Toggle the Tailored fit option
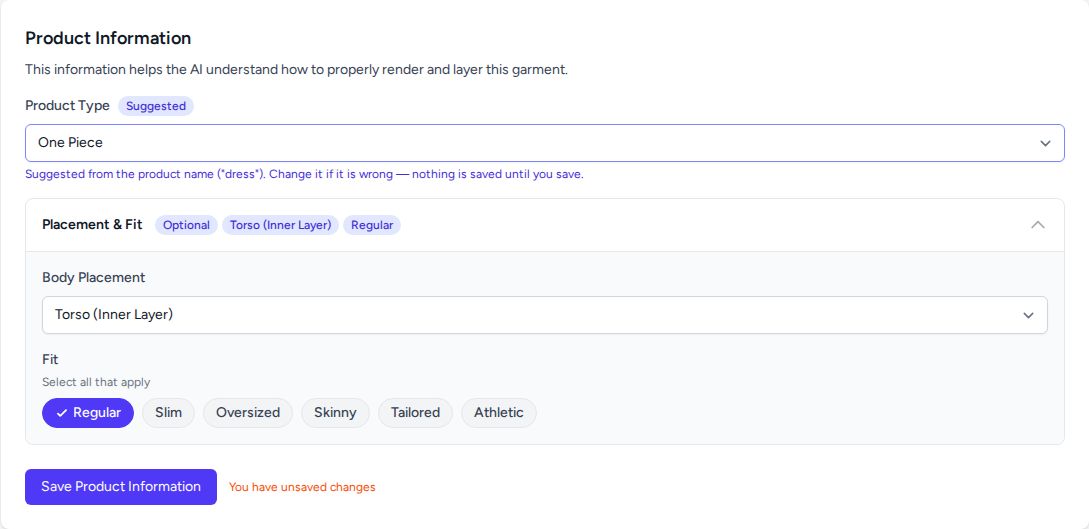The image size is (1089, 529). click(415, 413)
